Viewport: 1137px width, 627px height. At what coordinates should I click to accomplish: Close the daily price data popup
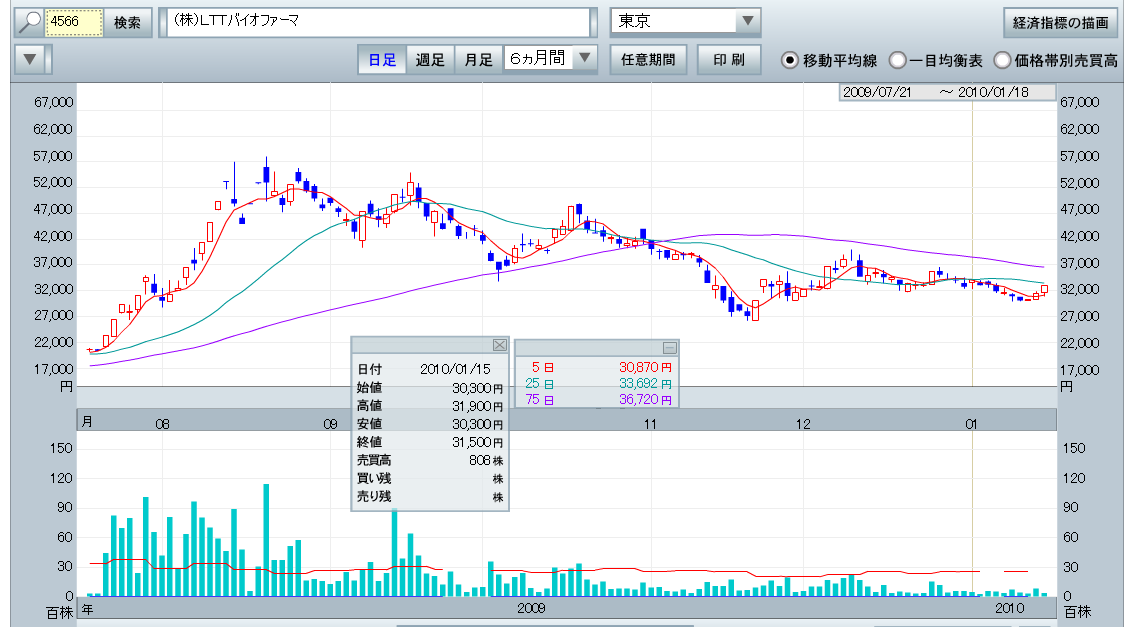[499, 345]
